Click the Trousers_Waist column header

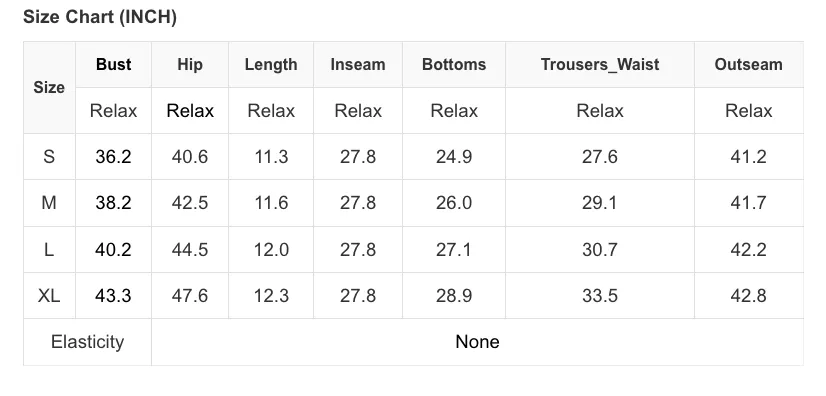599,65
